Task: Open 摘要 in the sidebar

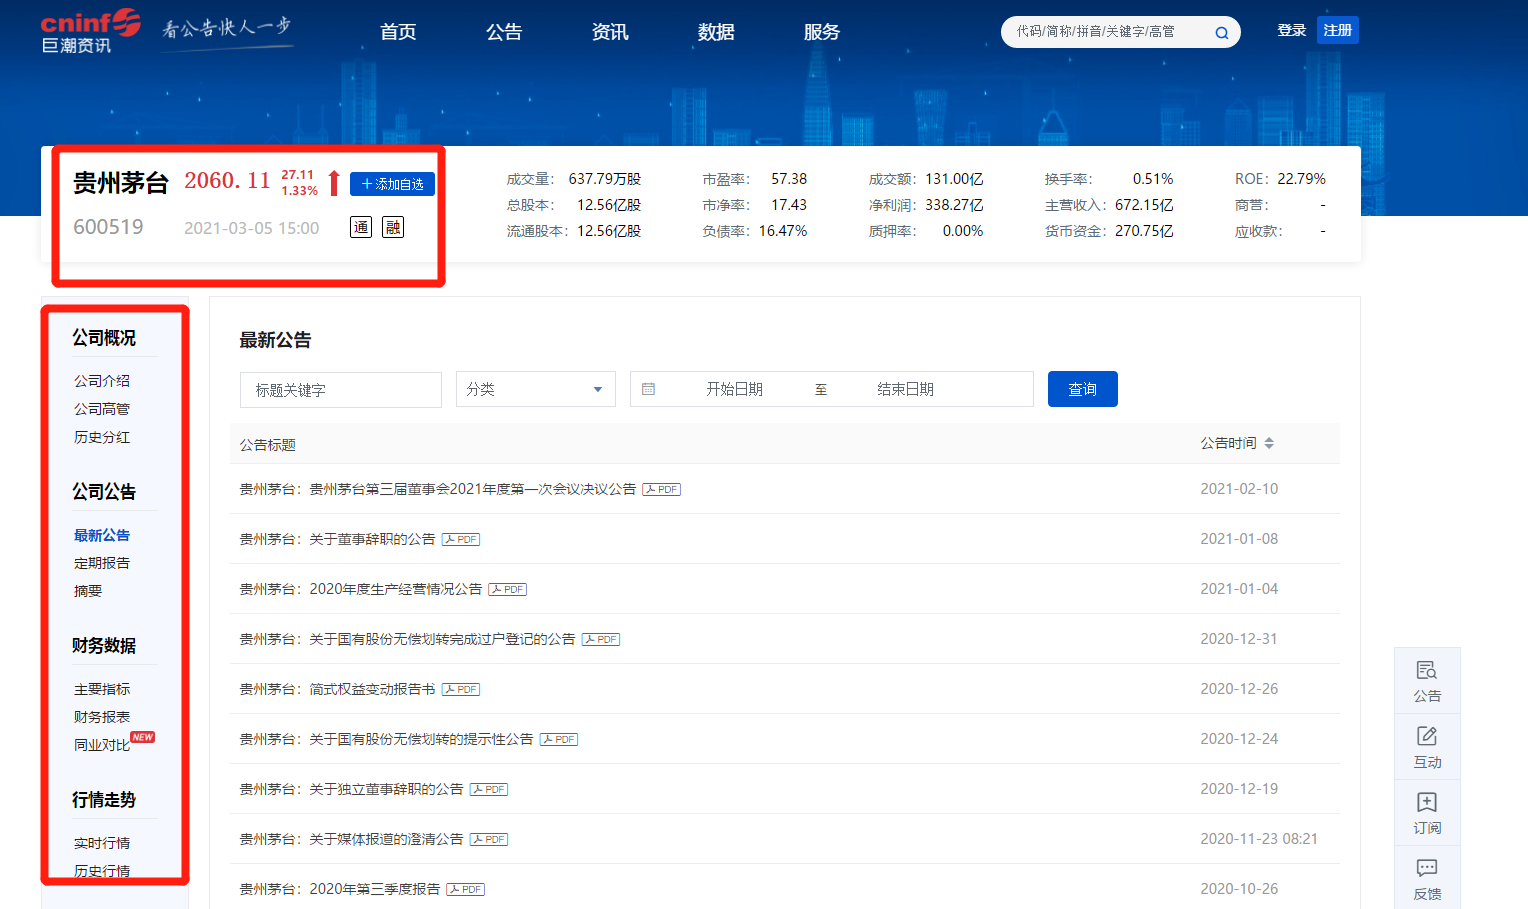Action: pos(88,591)
